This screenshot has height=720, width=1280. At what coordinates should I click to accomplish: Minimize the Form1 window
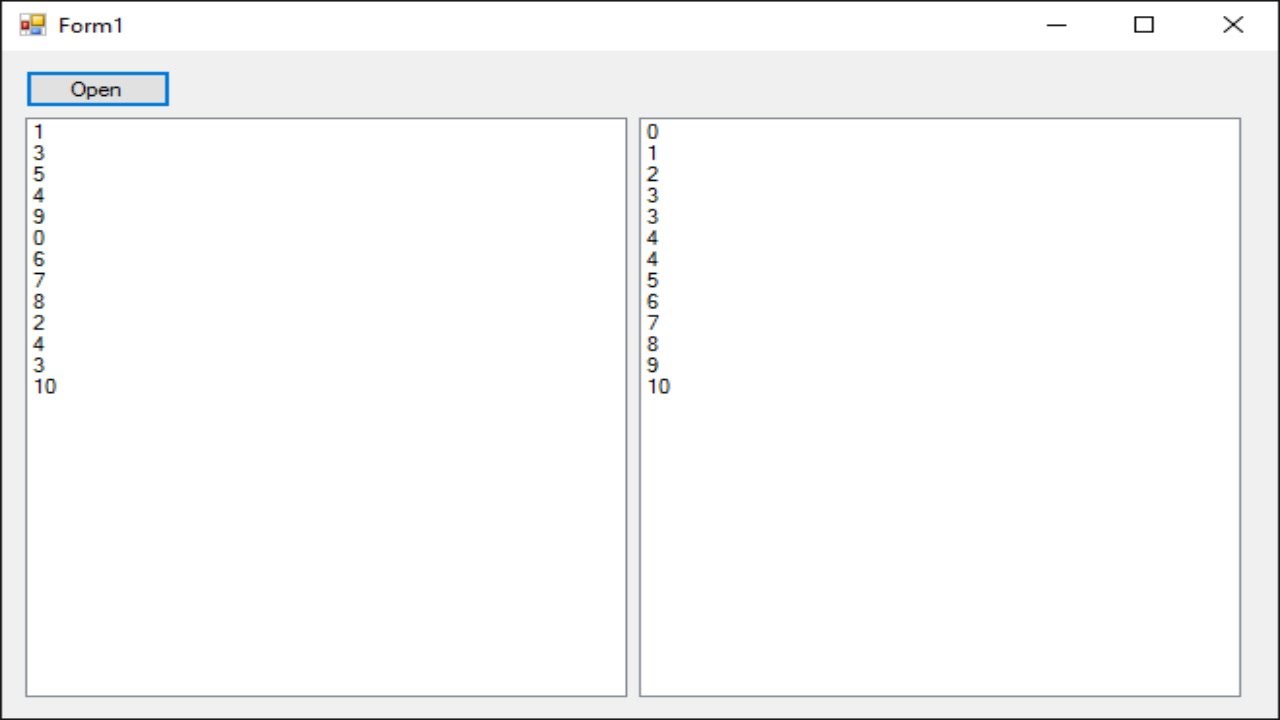click(1056, 25)
